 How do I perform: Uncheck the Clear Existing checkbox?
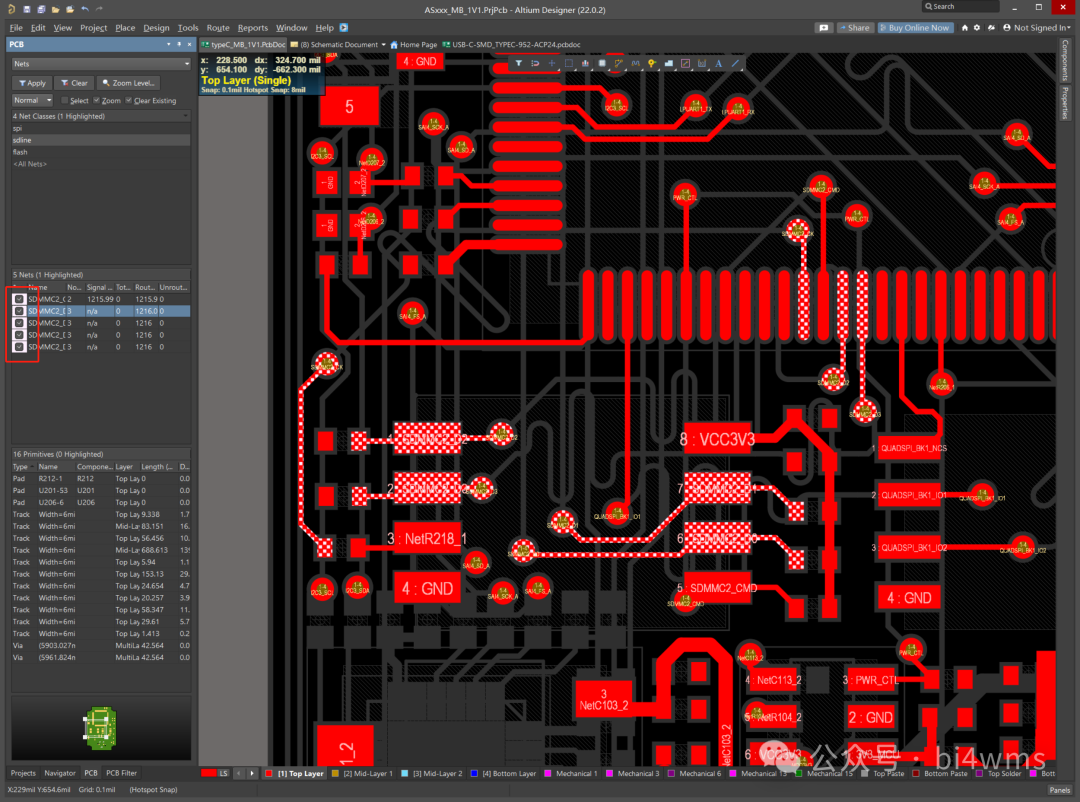click(128, 100)
